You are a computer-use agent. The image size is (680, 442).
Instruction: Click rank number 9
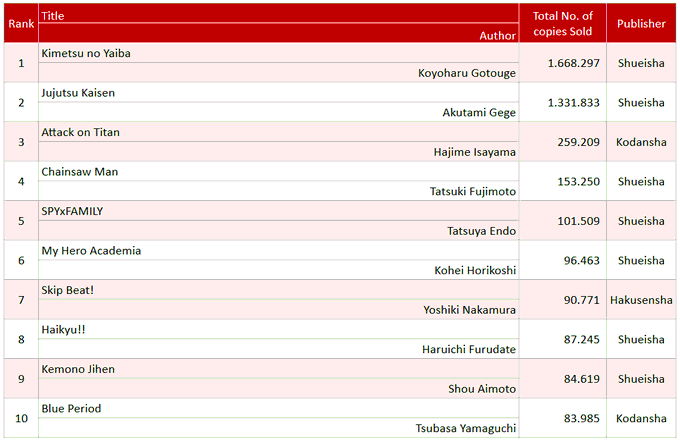point(21,379)
